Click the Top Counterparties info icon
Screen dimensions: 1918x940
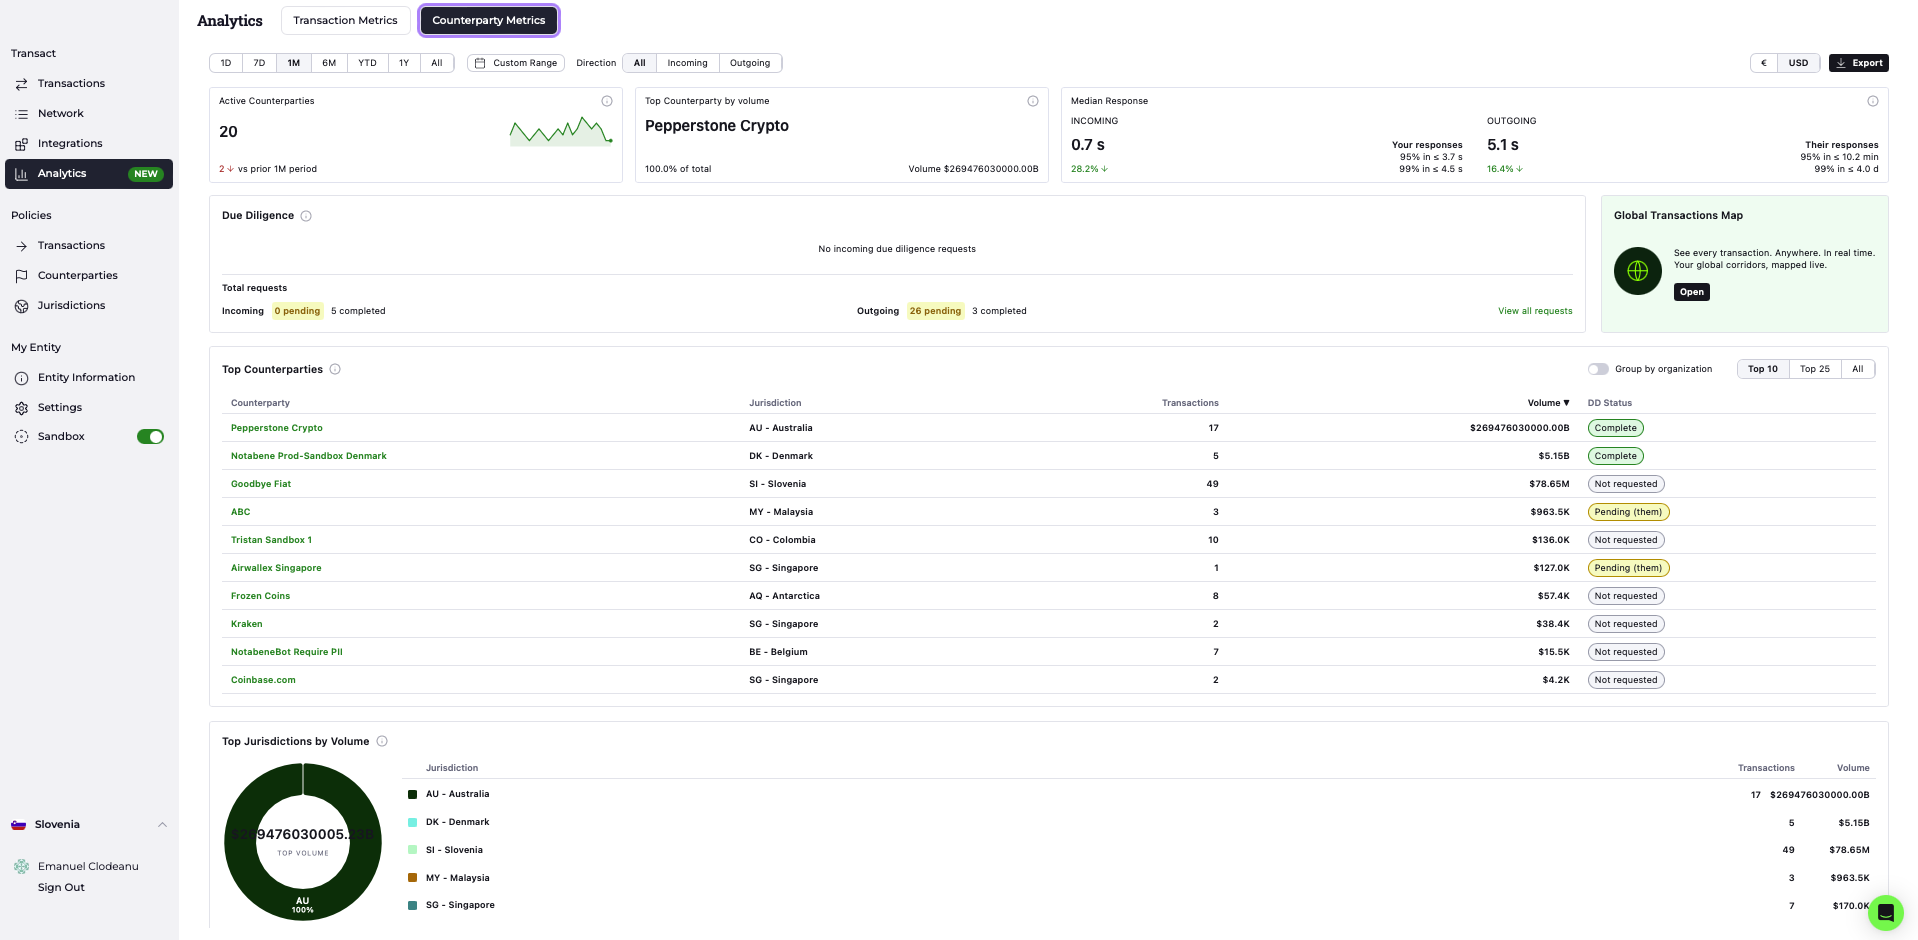(x=335, y=369)
